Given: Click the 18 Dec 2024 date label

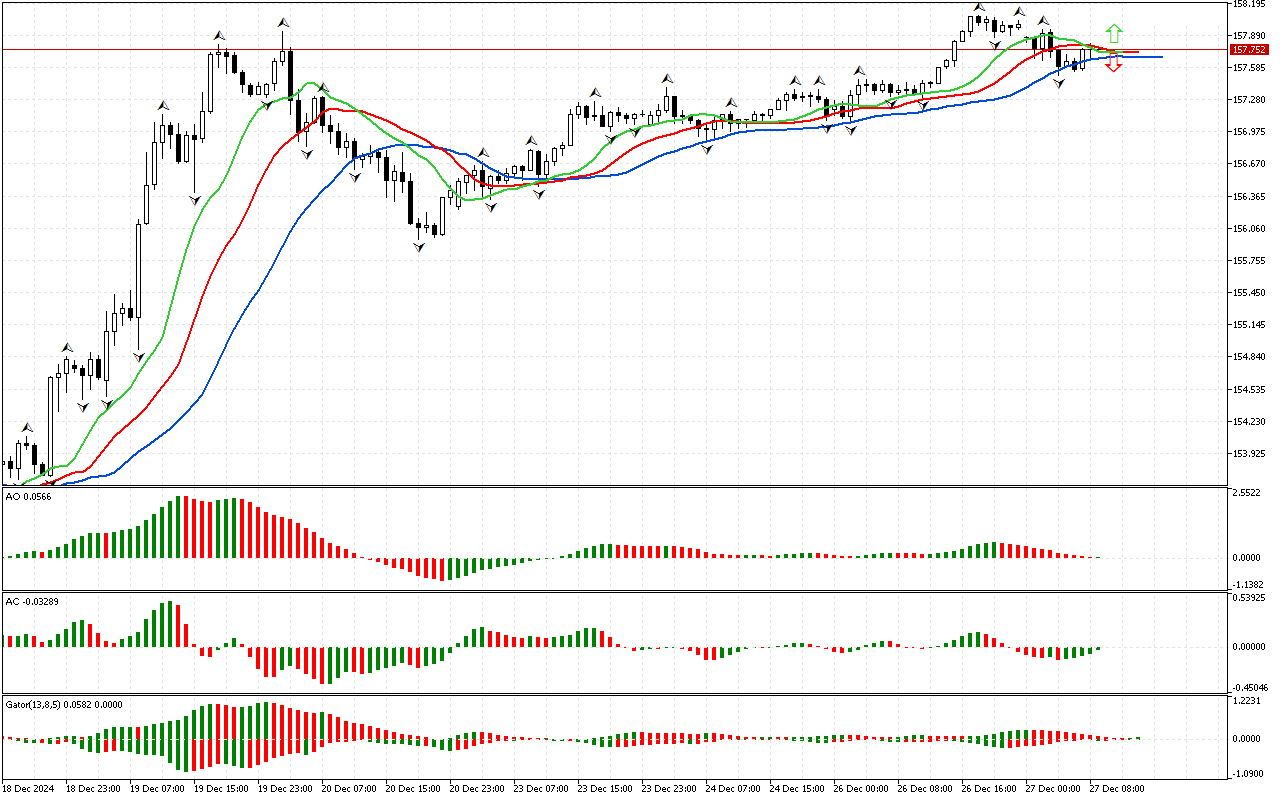Looking at the screenshot, I should [x=28, y=788].
